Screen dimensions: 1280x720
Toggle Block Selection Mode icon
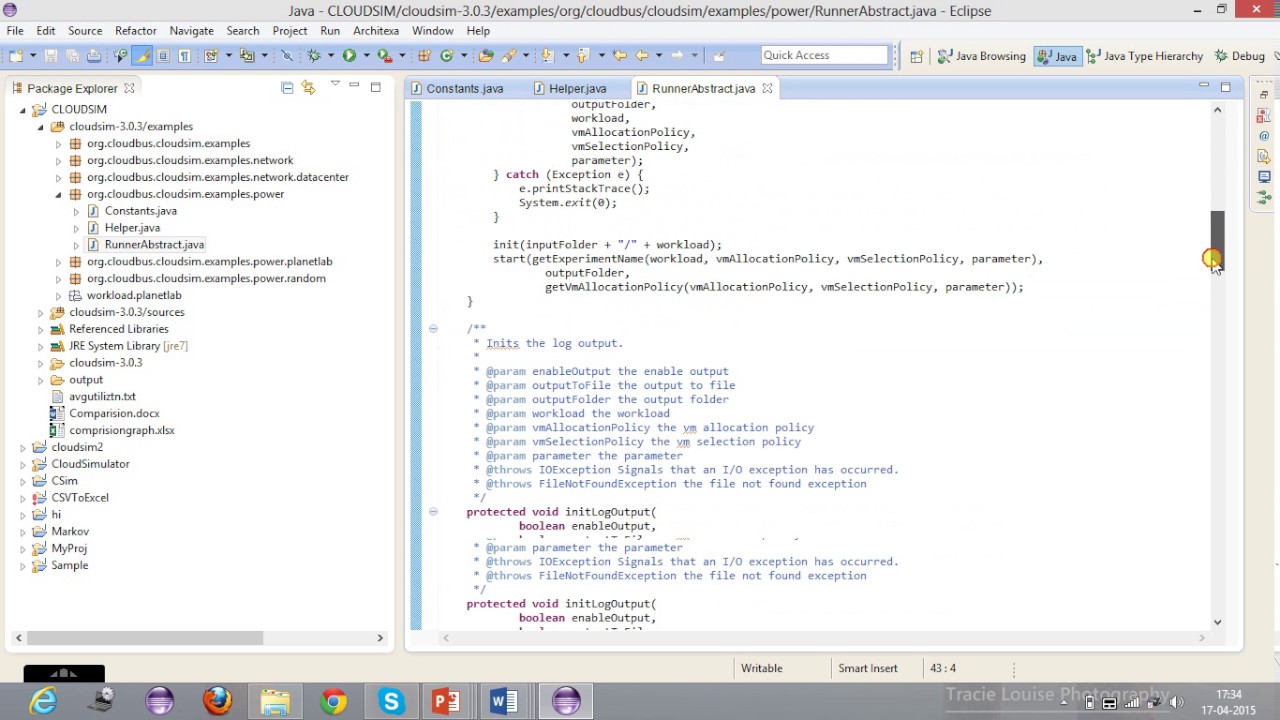[x=163, y=55]
